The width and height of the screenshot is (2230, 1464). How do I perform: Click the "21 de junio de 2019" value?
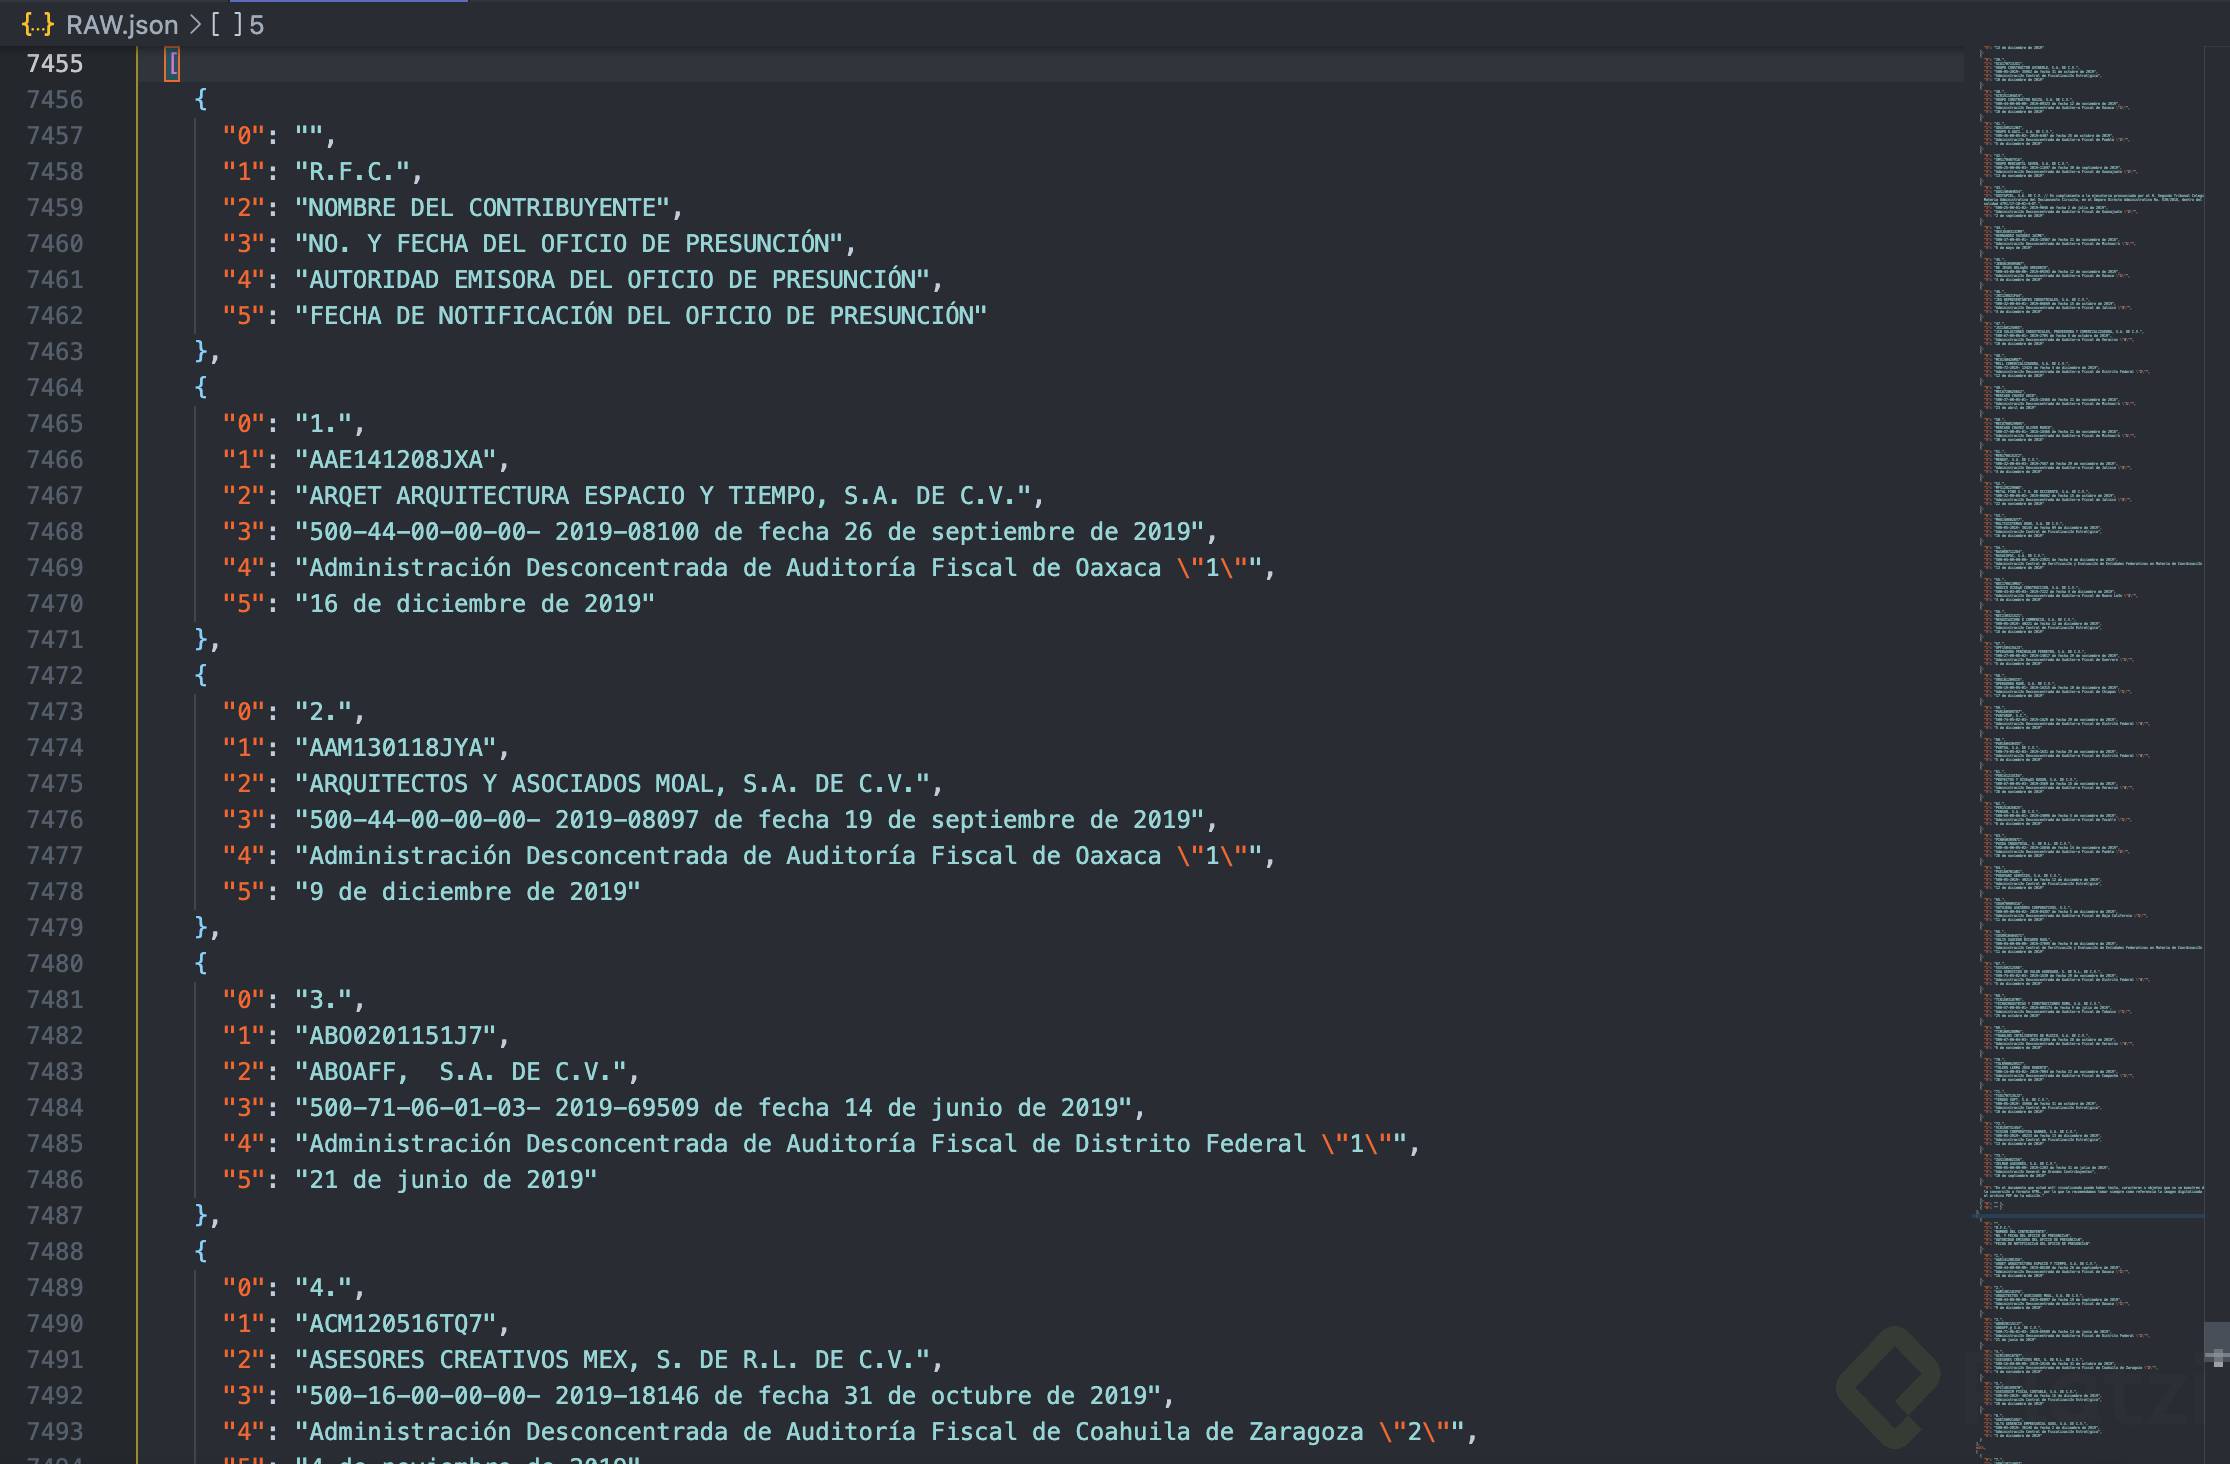(445, 1179)
